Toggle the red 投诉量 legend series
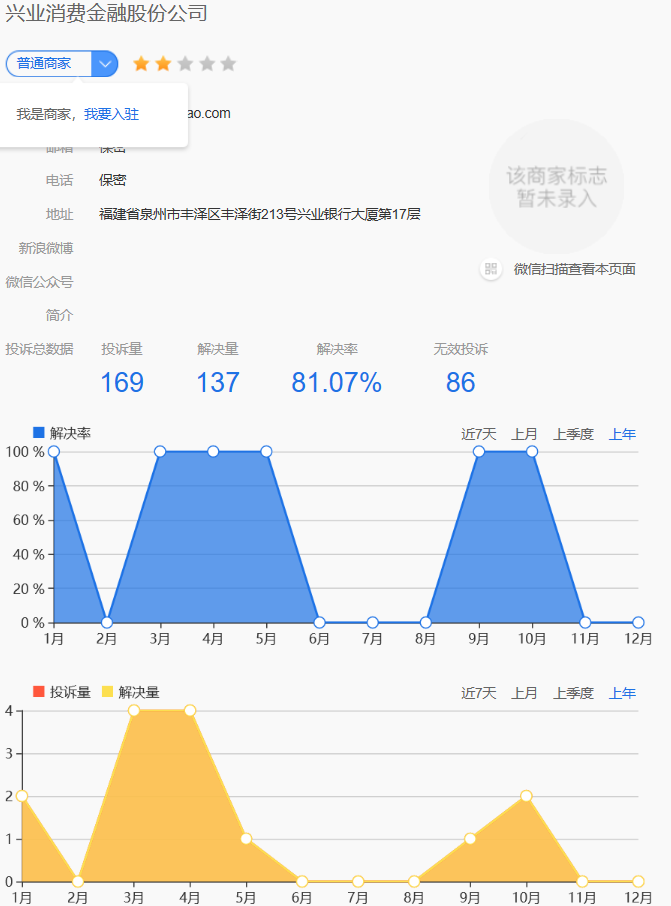The image size is (671, 906). point(62,692)
